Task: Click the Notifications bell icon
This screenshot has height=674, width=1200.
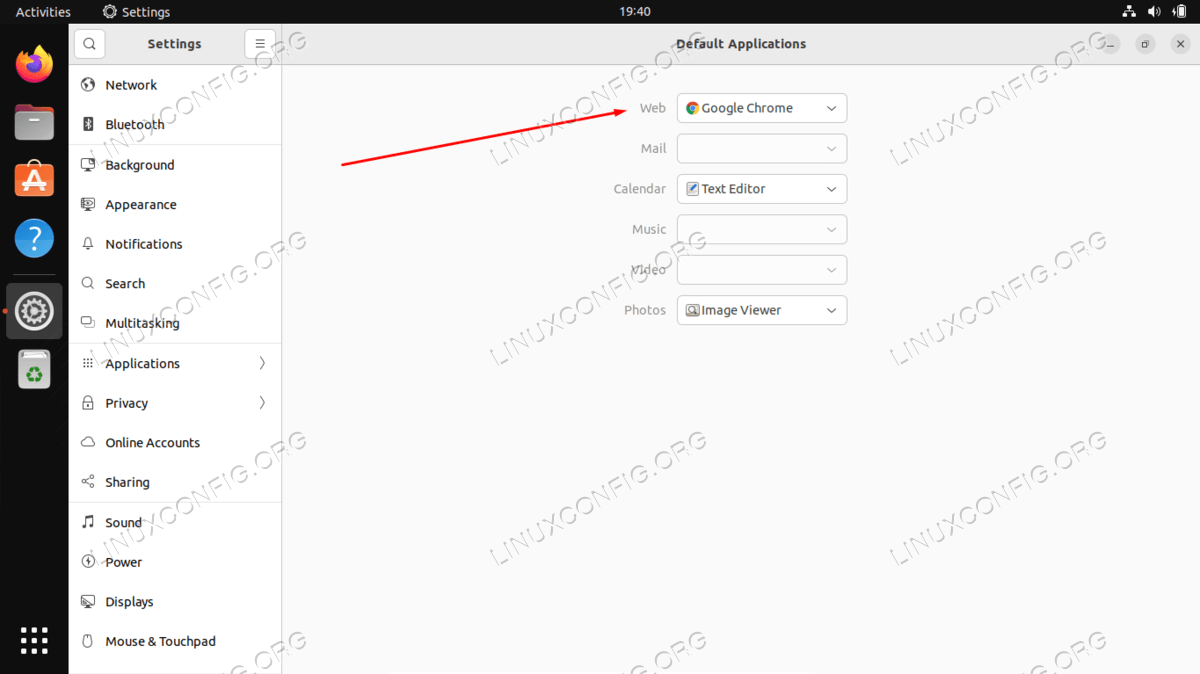Action: coord(88,244)
